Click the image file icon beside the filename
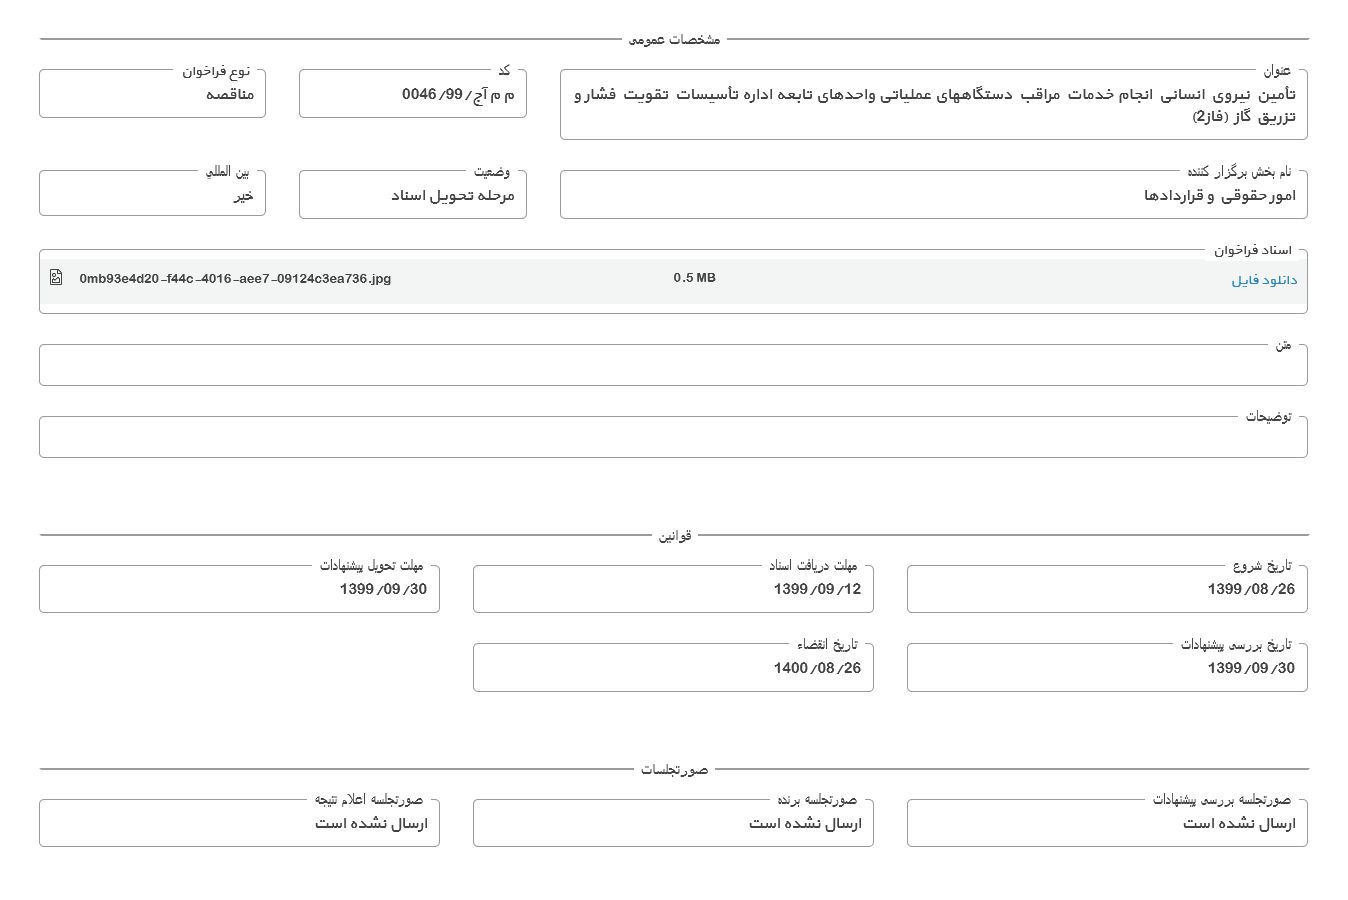 [56, 278]
